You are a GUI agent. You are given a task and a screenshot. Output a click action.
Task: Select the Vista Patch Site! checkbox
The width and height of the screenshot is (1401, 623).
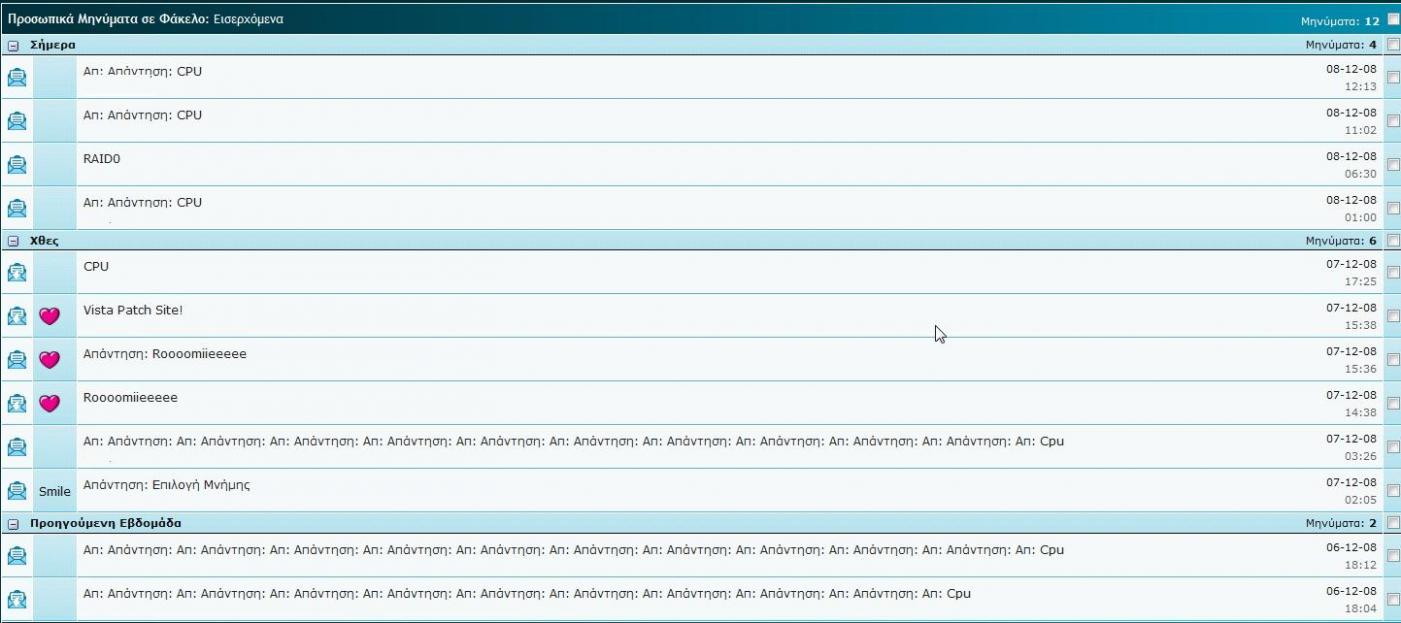(x=1394, y=317)
